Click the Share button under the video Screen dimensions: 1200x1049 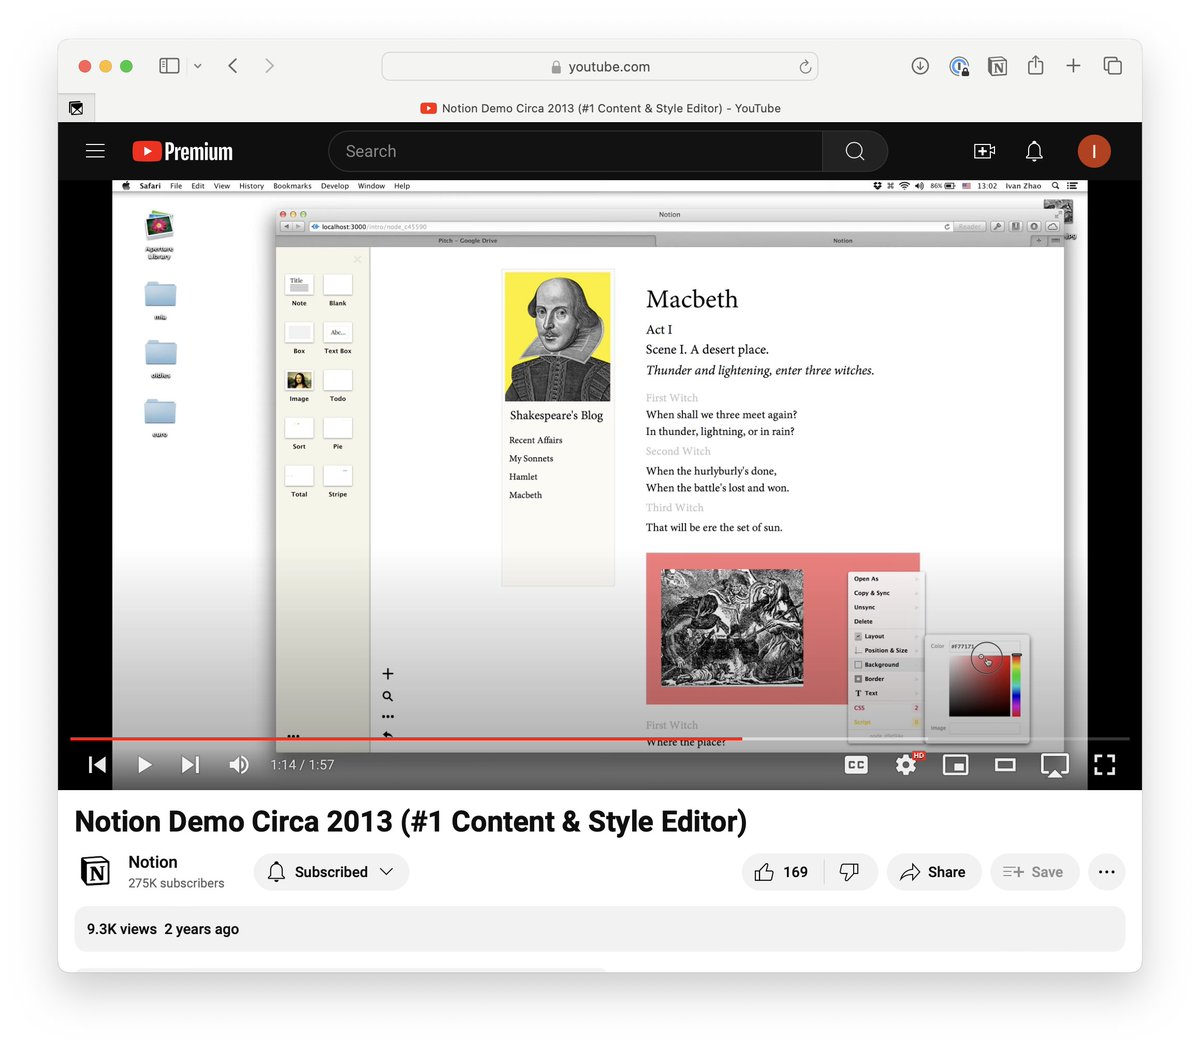coord(933,871)
